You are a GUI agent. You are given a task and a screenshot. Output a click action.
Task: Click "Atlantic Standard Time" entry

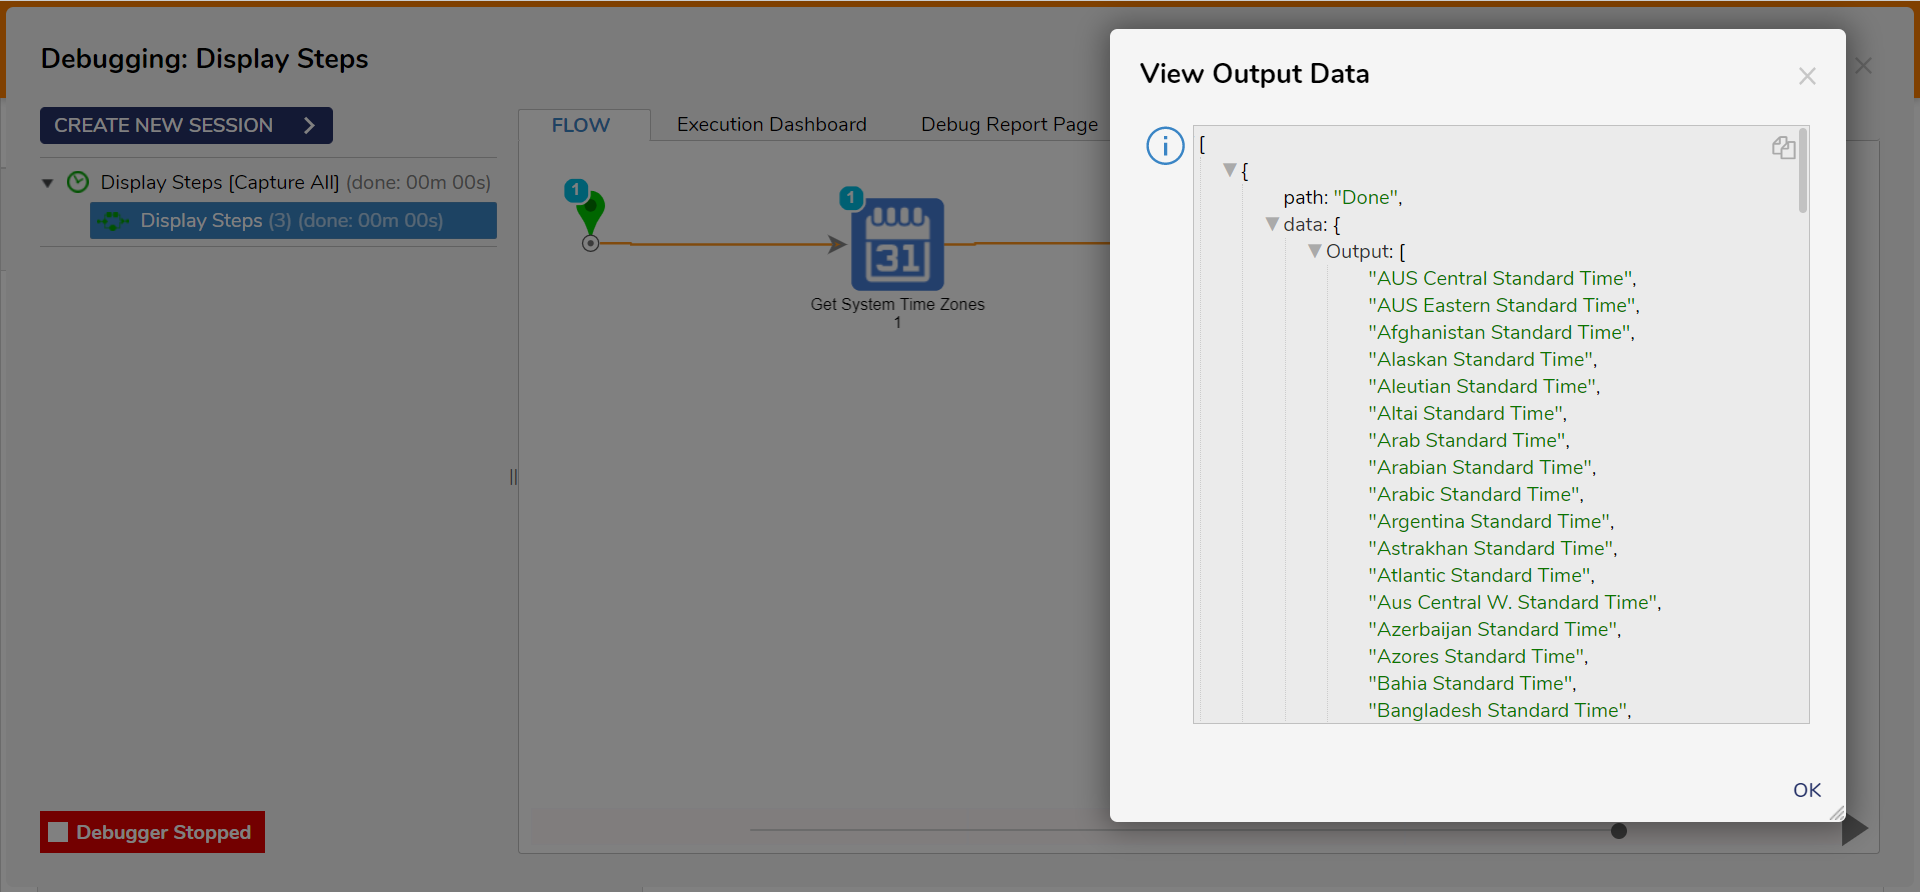coord(1481,575)
